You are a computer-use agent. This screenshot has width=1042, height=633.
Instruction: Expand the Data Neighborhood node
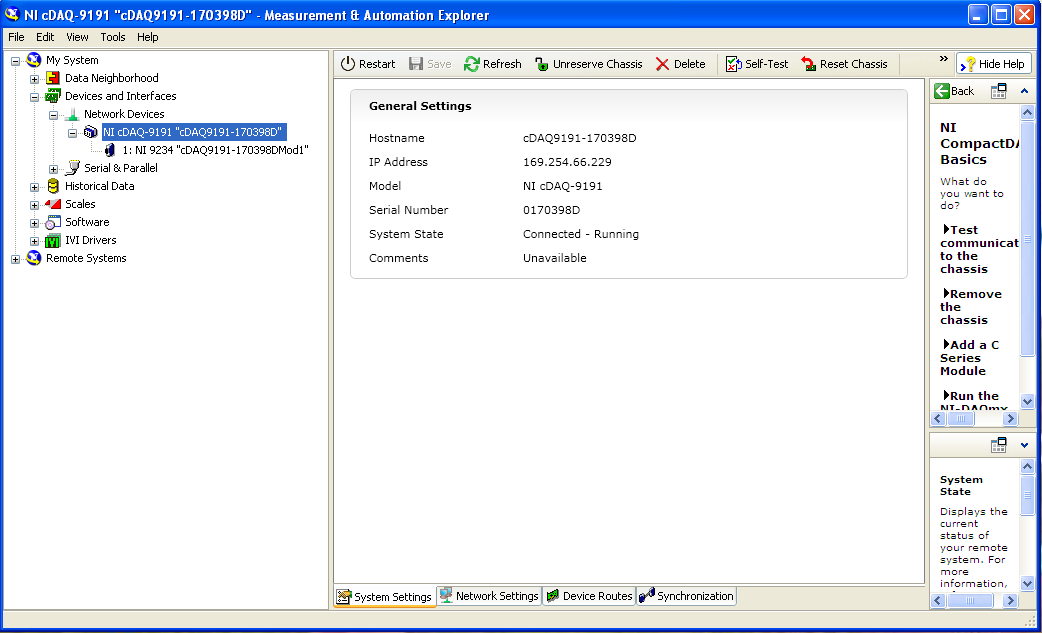pos(35,79)
